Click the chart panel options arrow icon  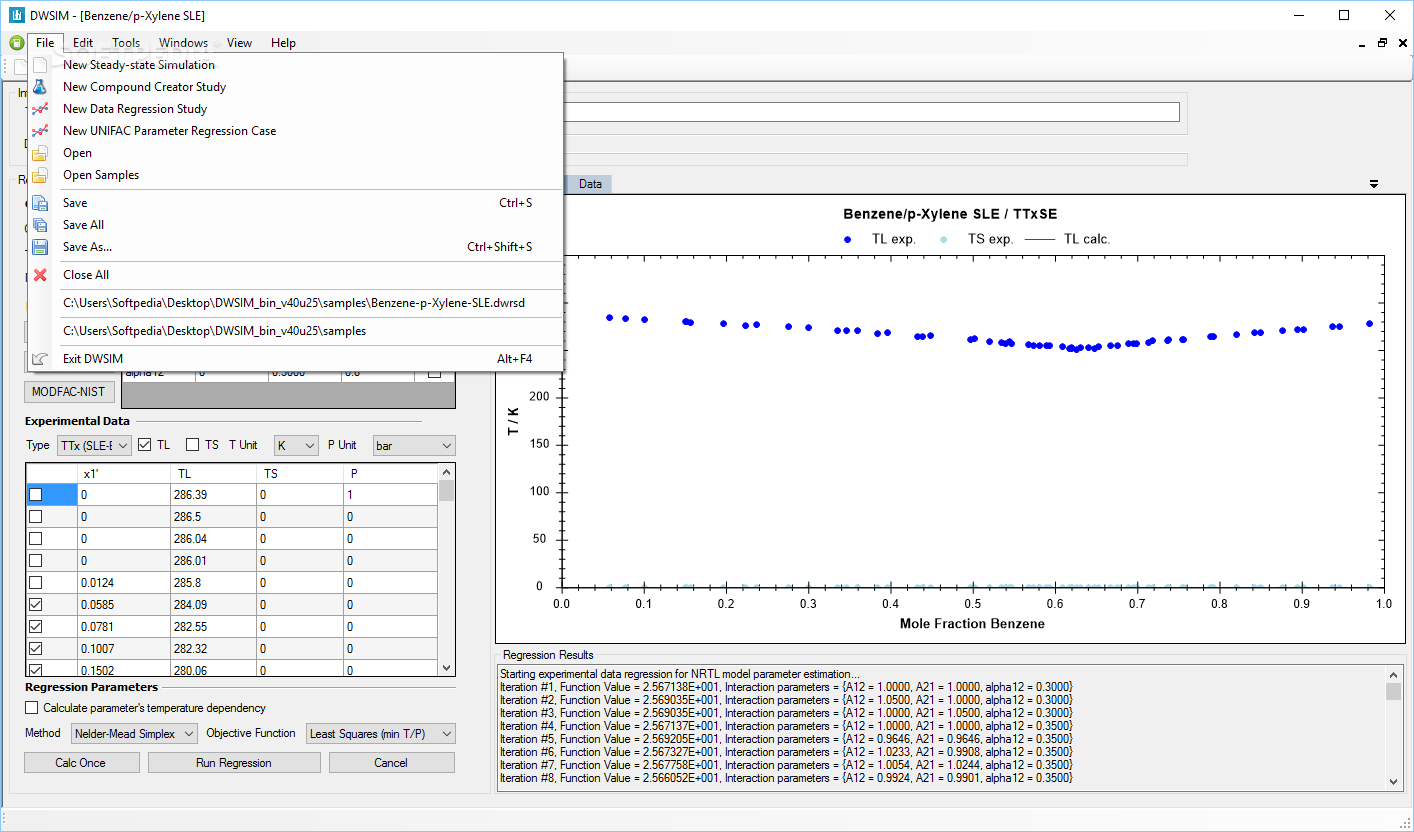tap(1374, 184)
